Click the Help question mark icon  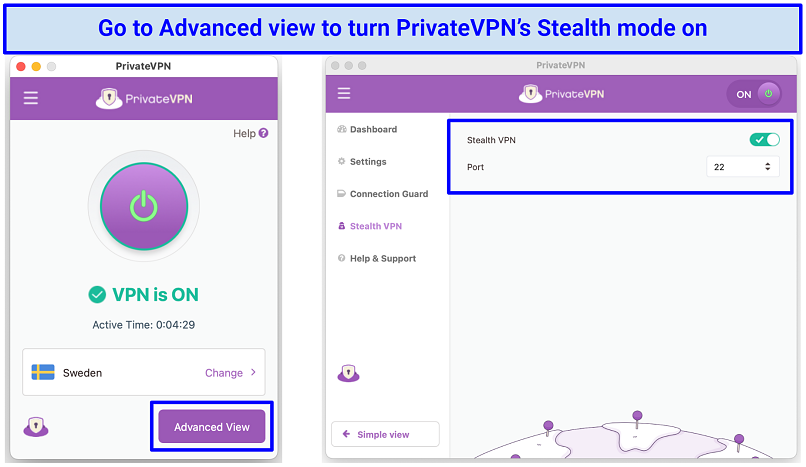(263, 133)
